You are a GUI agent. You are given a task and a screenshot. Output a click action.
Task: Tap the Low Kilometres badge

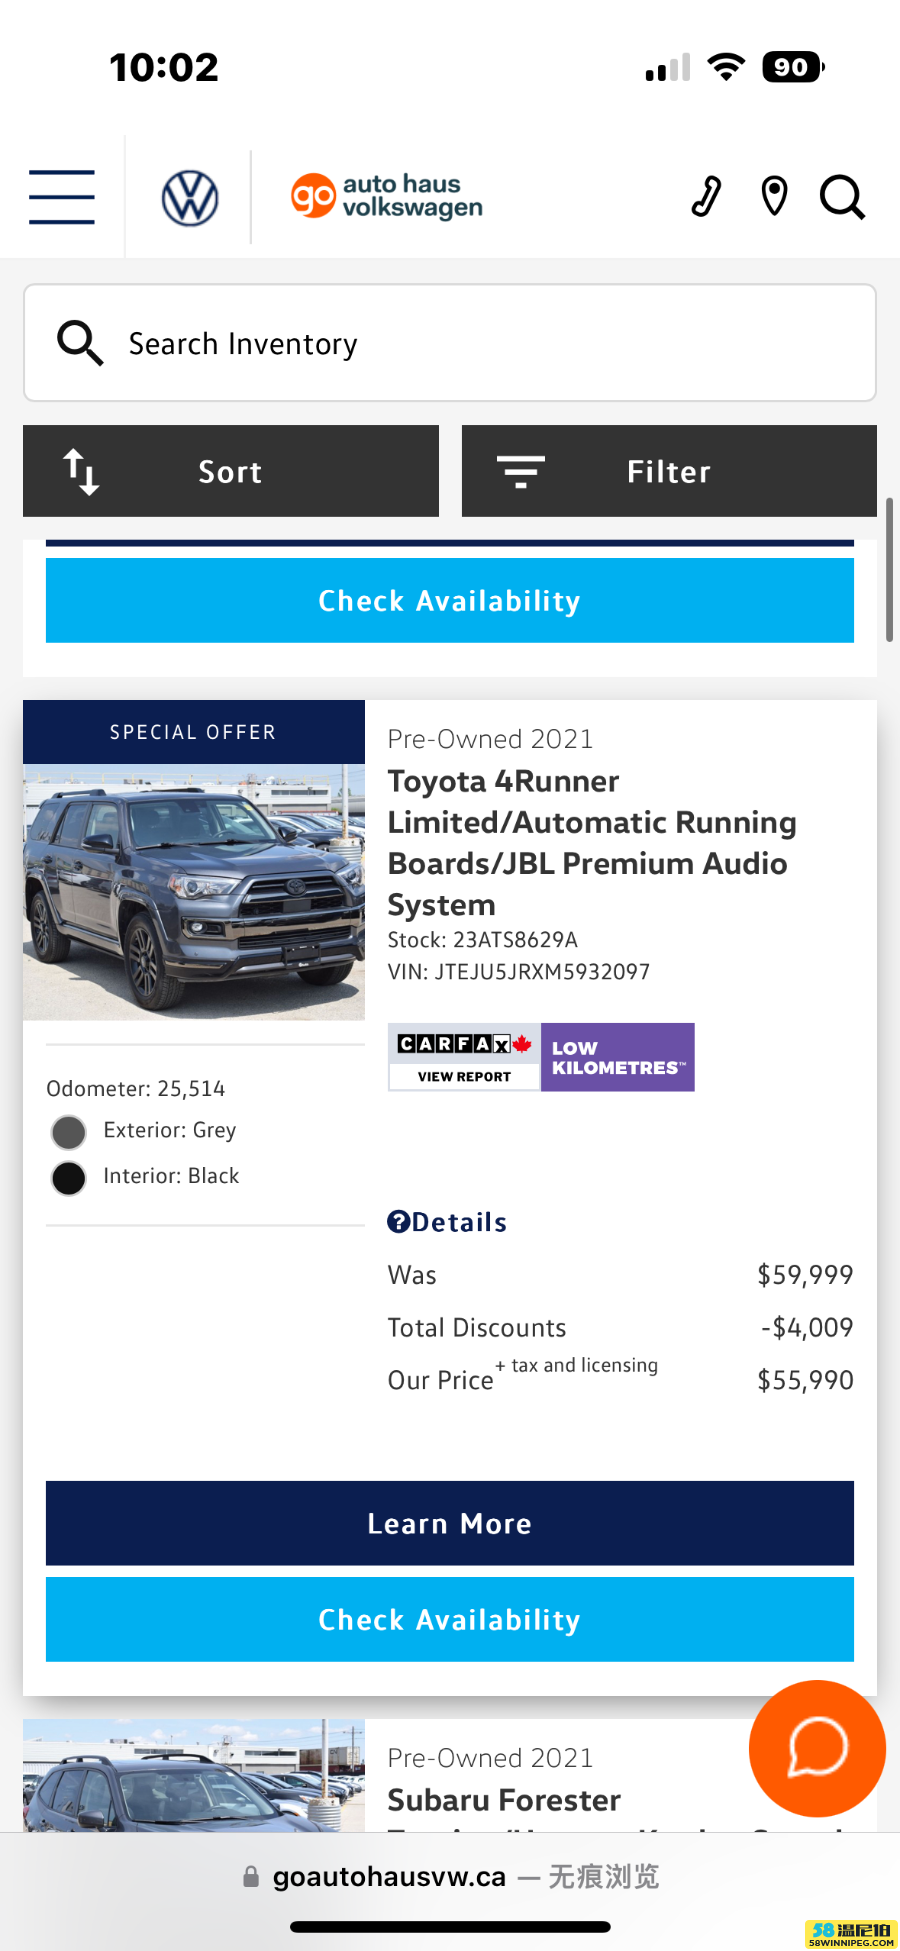pos(618,1057)
